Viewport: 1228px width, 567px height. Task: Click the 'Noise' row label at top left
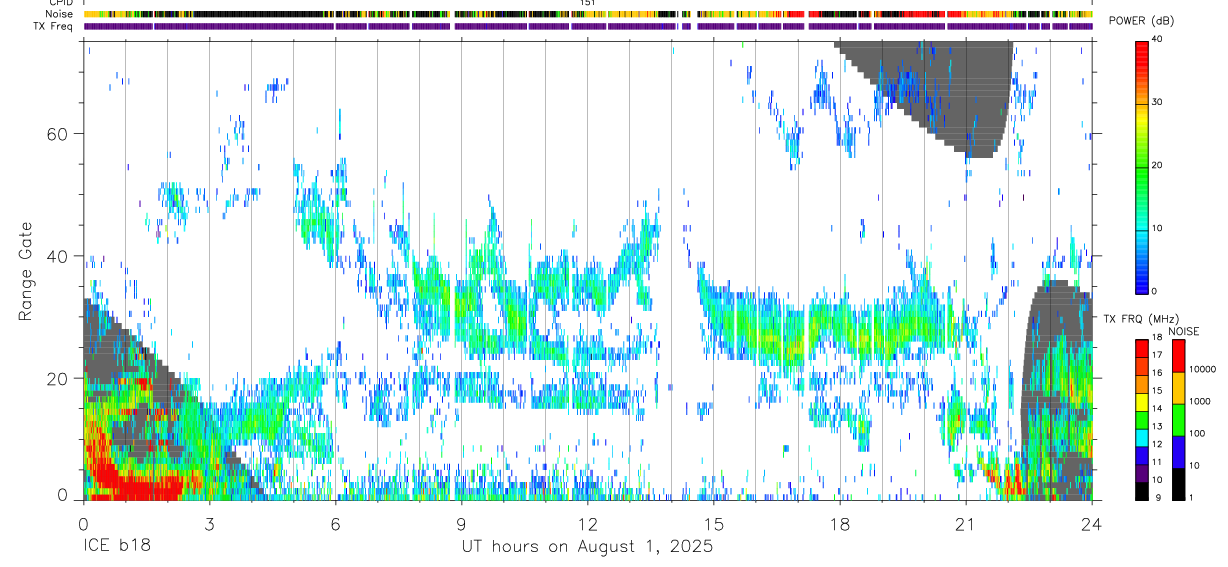click(x=61, y=14)
